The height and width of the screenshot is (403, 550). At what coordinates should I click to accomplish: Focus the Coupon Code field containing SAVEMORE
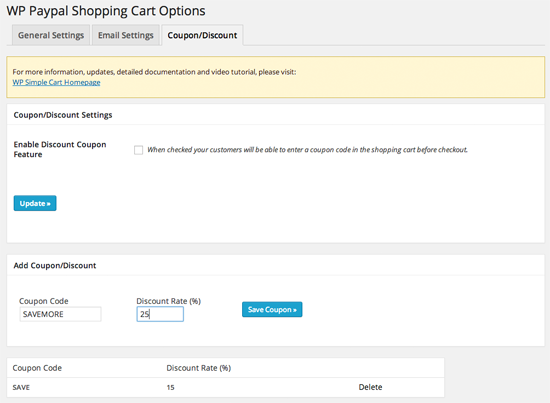pyautogui.click(x=60, y=314)
